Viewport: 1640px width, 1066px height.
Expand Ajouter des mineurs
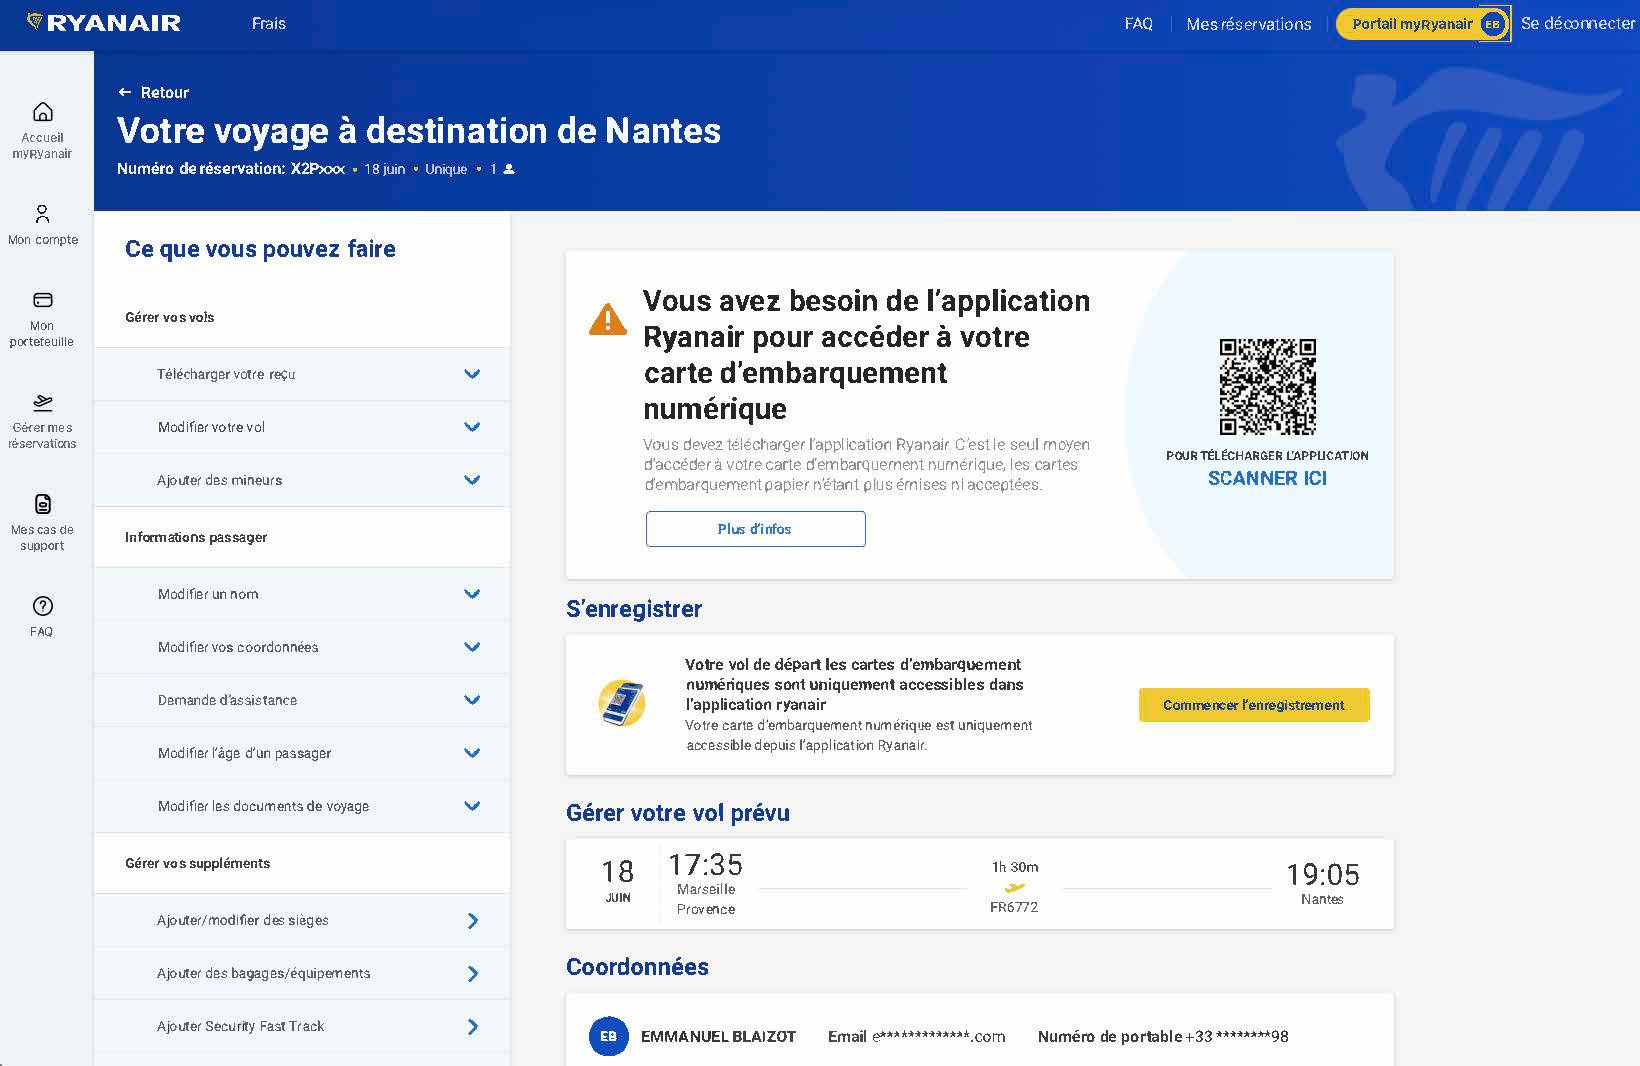click(x=302, y=480)
